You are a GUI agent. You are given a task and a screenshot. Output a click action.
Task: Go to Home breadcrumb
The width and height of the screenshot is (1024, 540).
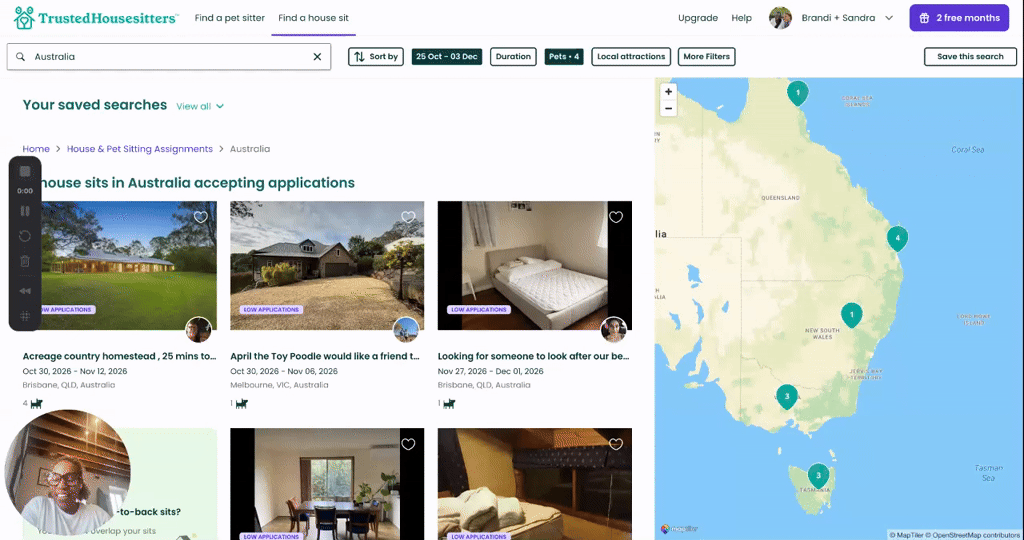click(x=36, y=149)
